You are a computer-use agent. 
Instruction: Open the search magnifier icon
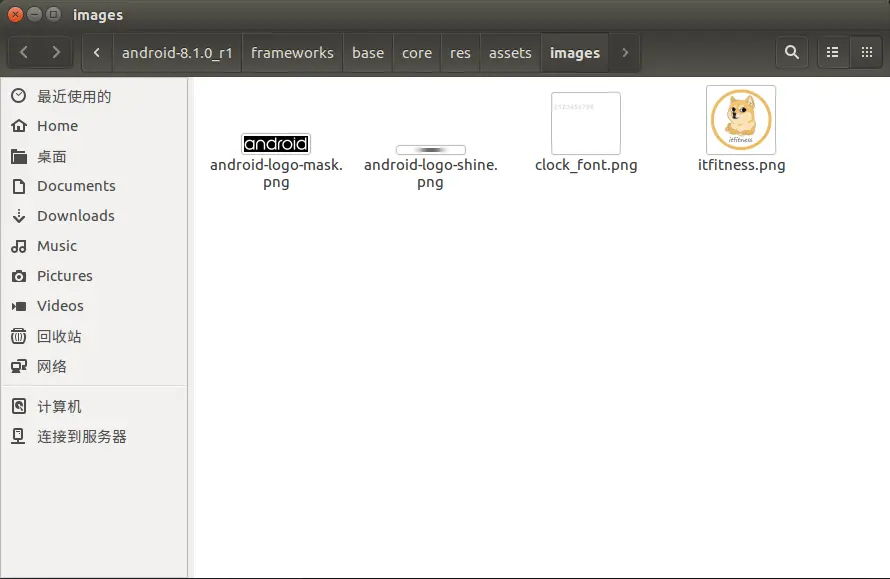(x=792, y=53)
